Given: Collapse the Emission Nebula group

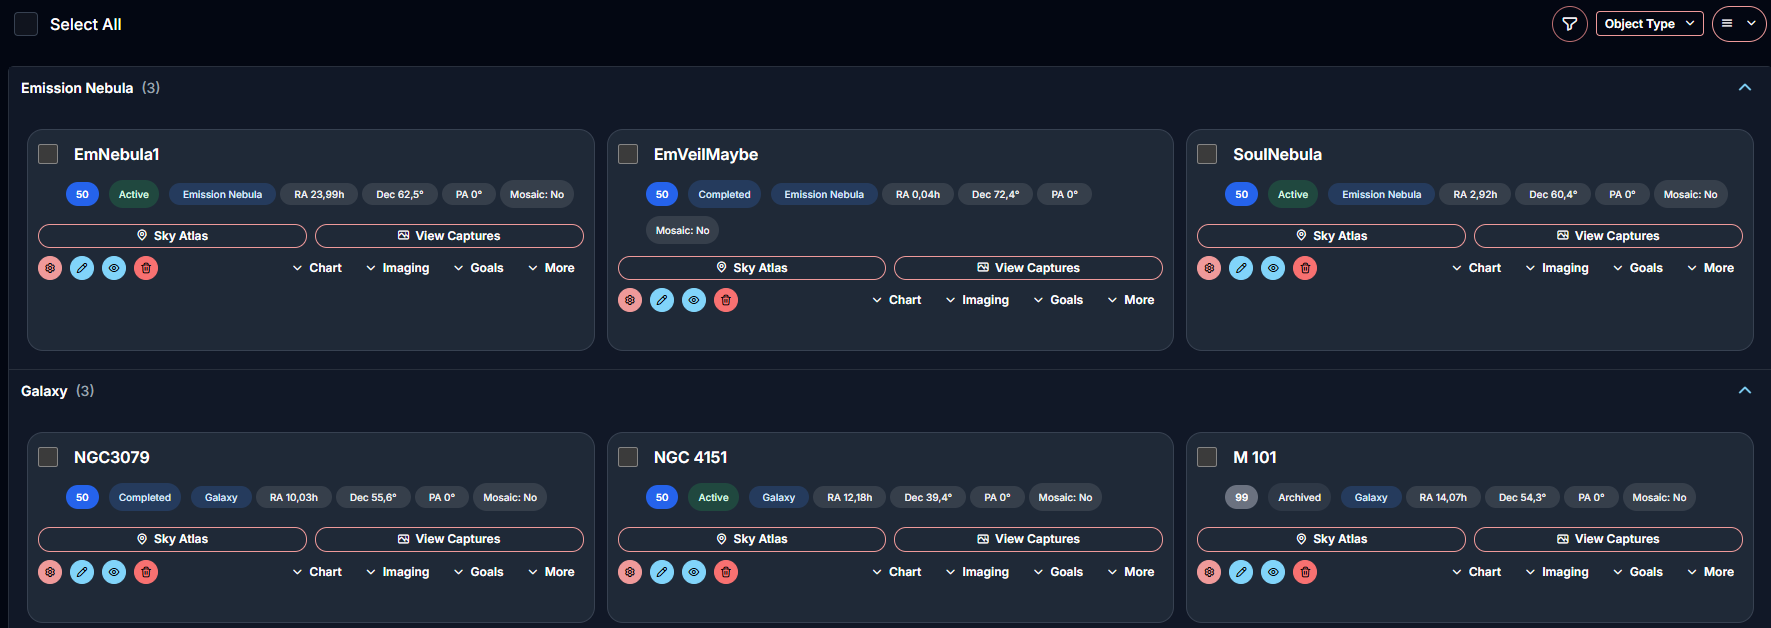Looking at the screenshot, I should [x=1744, y=88].
